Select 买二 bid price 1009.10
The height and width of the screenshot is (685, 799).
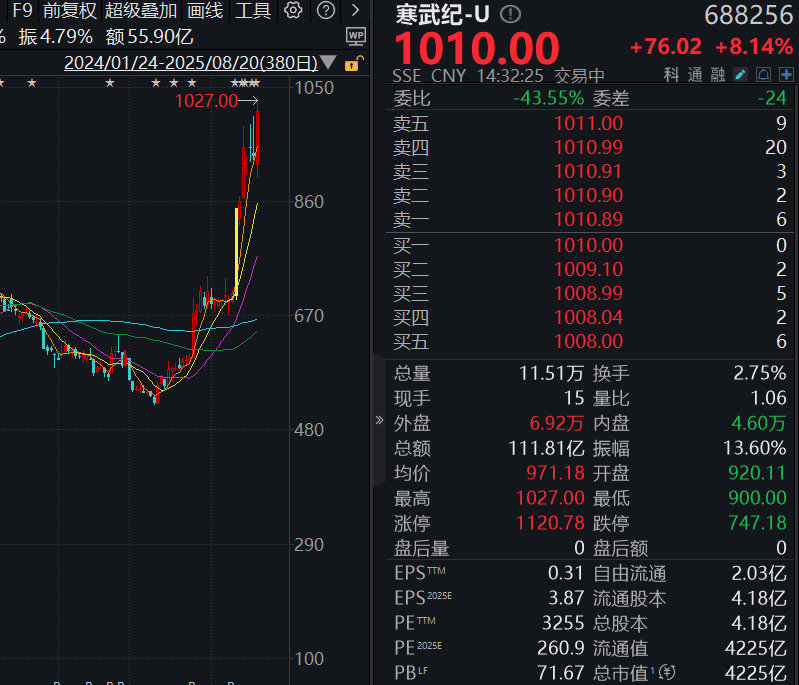coord(589,269)
